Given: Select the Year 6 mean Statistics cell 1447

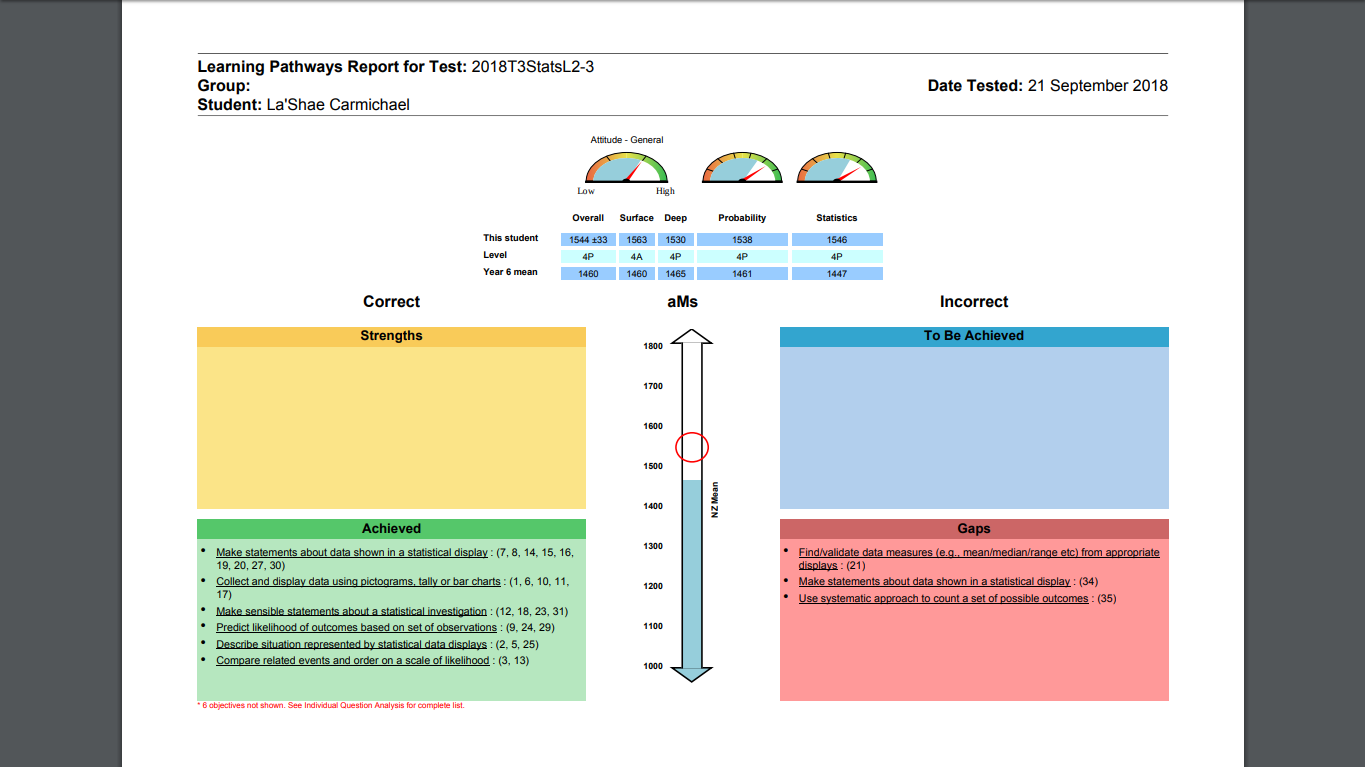Looking at the screenshot, I should pyautogui.click(x=837, y=274).
